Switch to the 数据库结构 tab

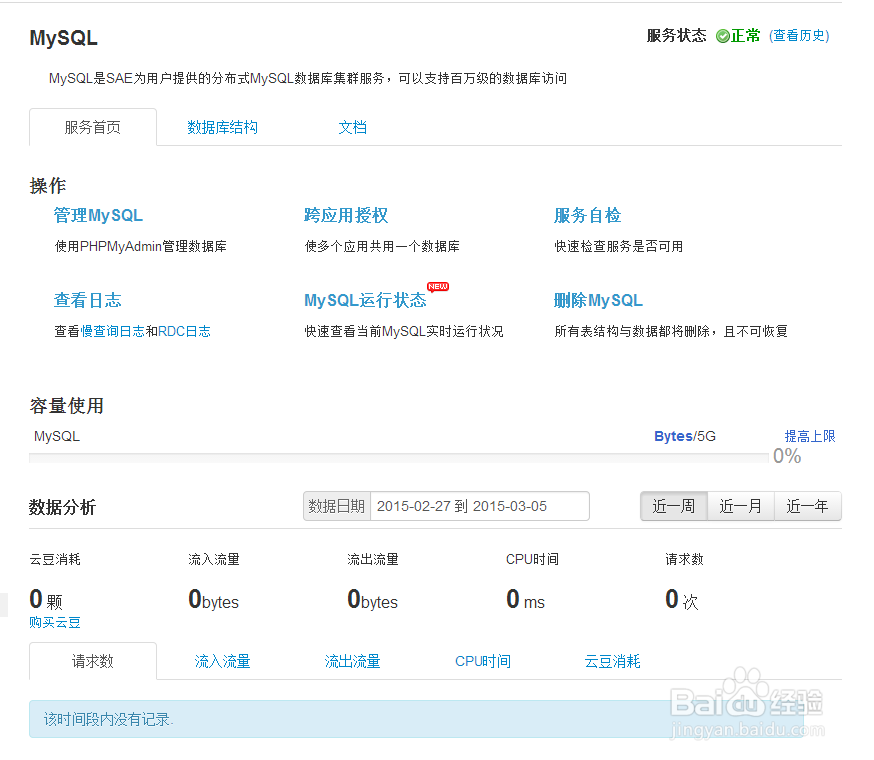(222, 127)
